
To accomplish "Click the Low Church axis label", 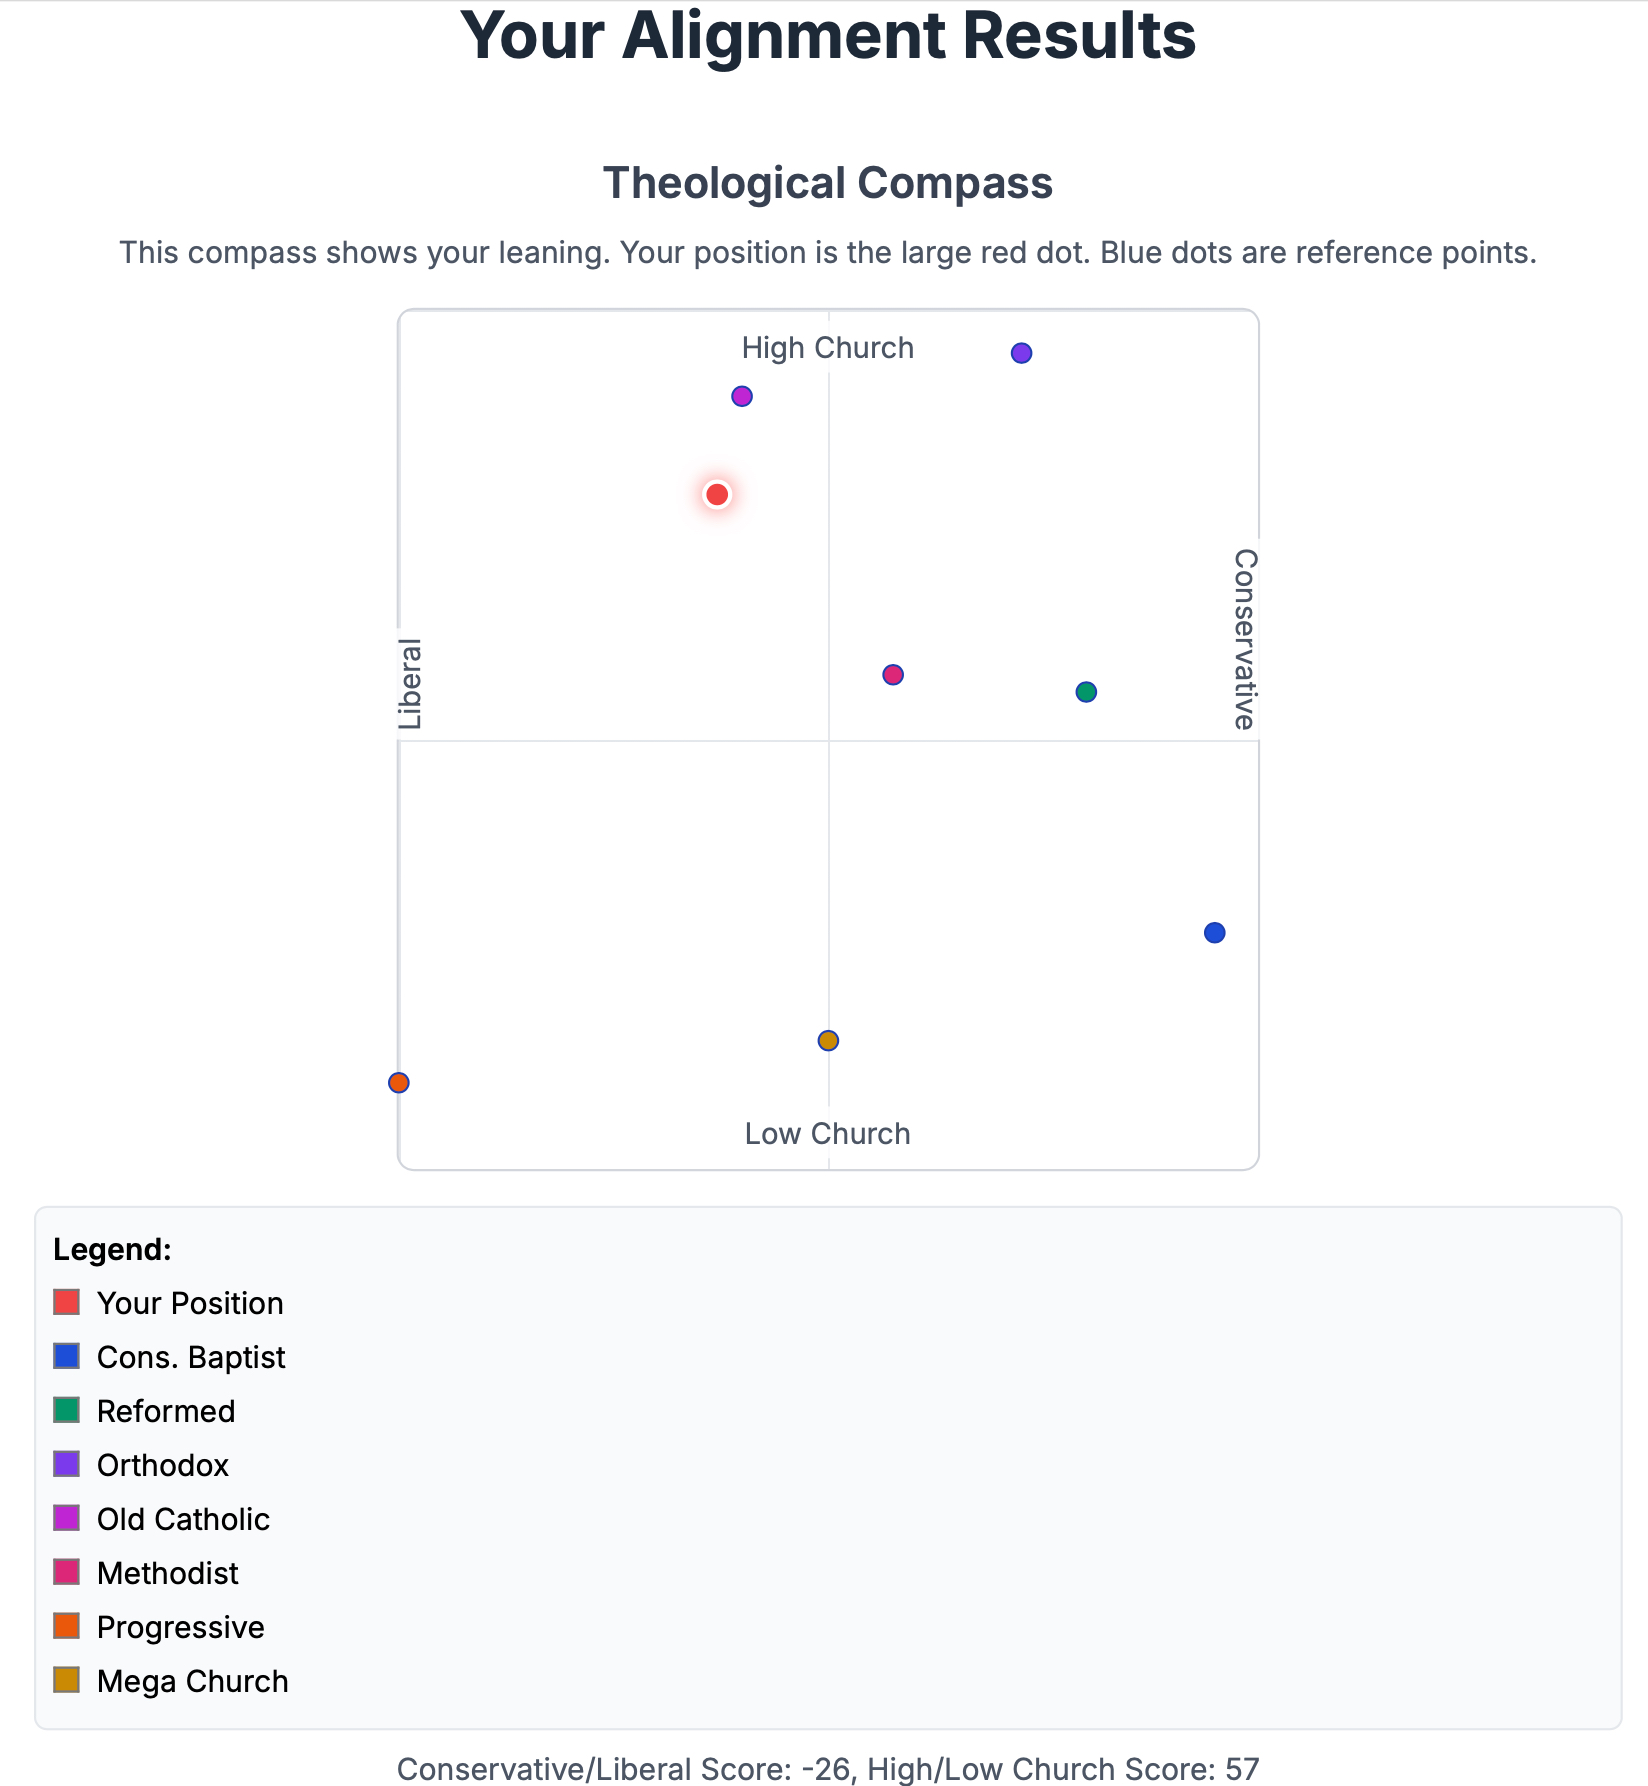I will tap(828, 1134).
